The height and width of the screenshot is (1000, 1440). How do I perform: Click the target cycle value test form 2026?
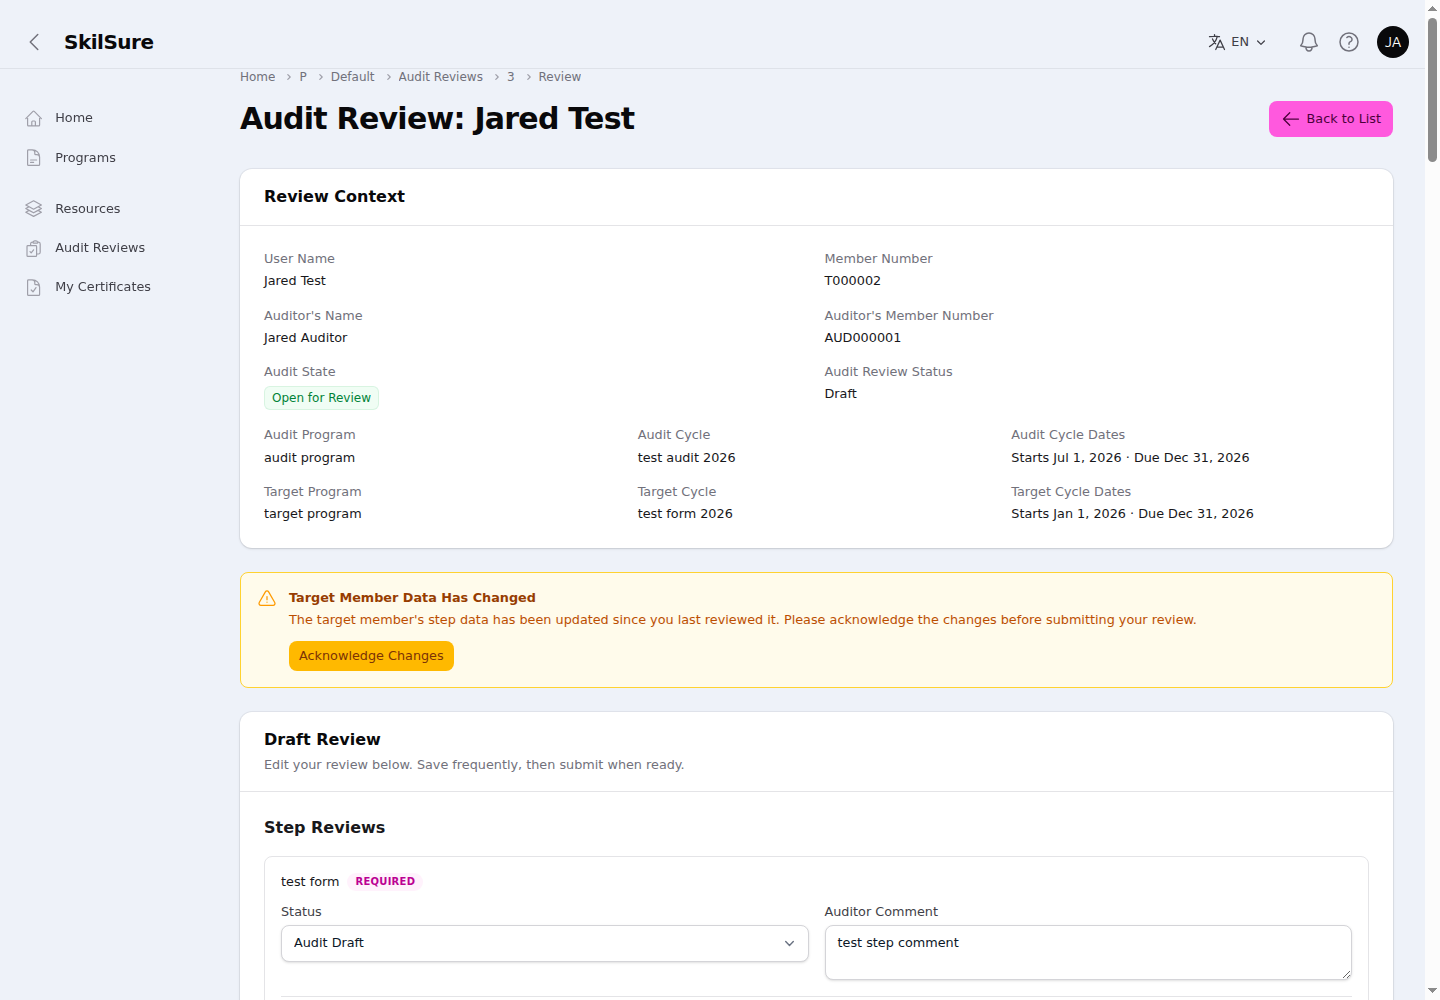click(x=685, y=514)
